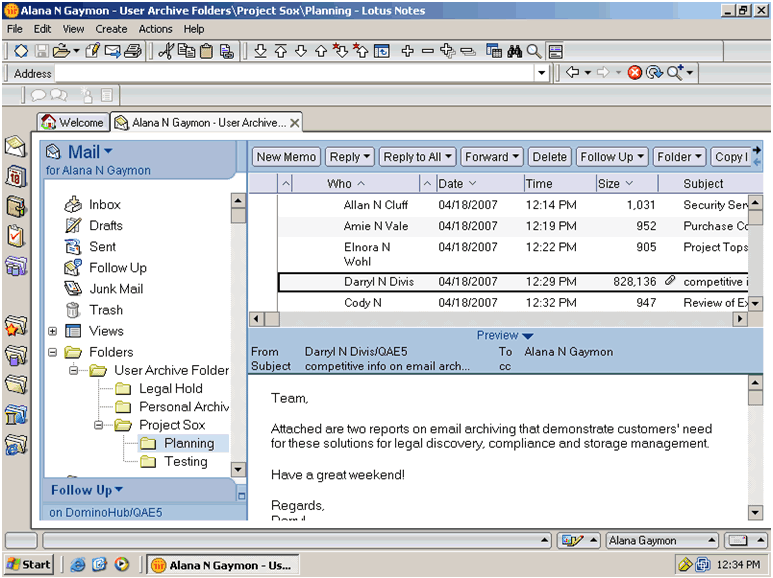Open the Reply to All dropdown button
Viewport: 773px width, 578px height.
(417, 157)
